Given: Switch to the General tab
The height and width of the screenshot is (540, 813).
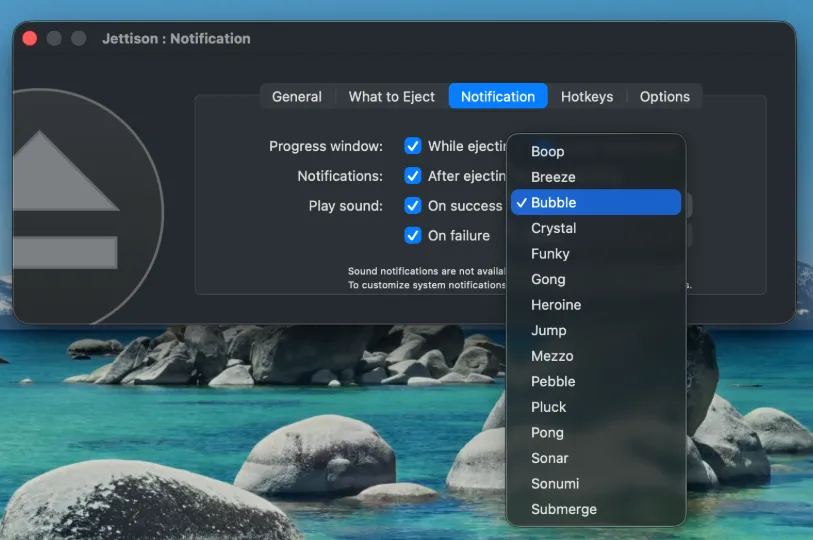Looking at the screenshot, I should coord(297,96).
